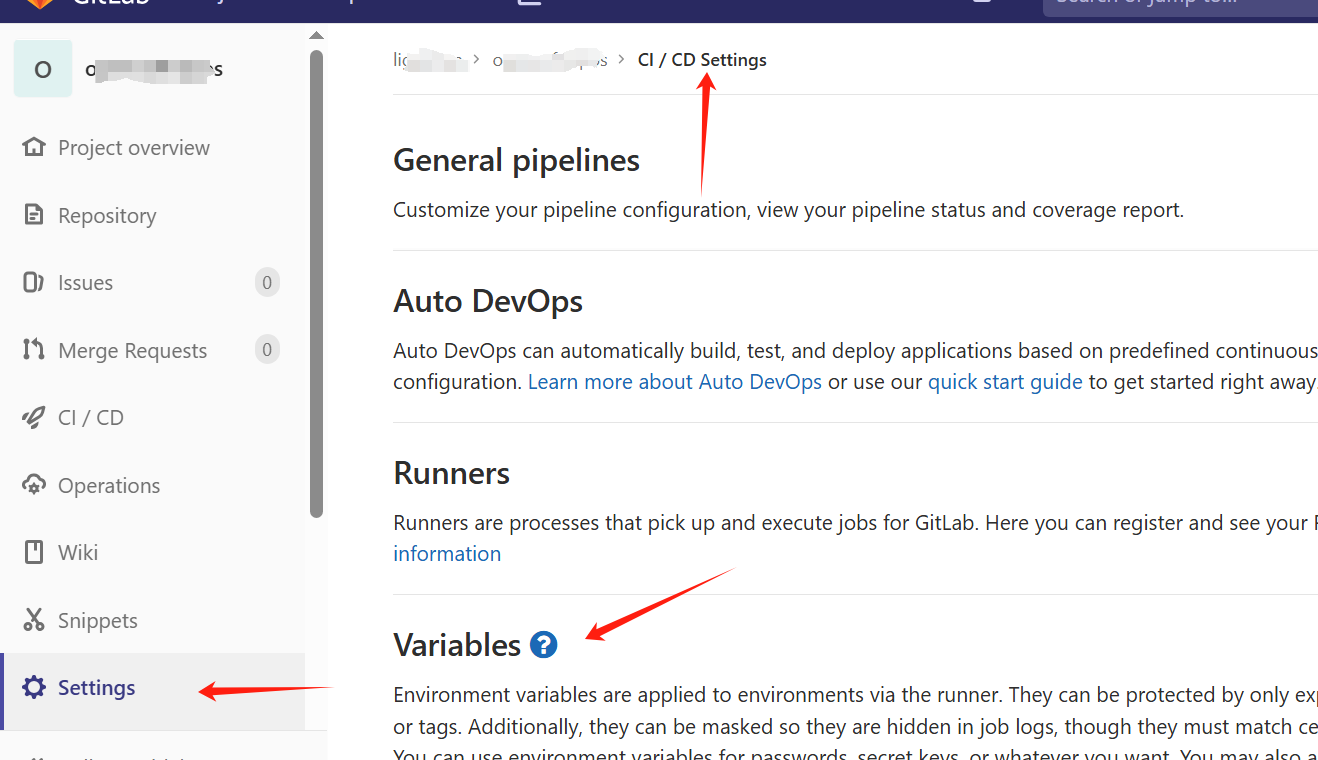The image size is (1318, 760).
Task: Open Snippets in the sidebar
Action: [x=98, y=621]
